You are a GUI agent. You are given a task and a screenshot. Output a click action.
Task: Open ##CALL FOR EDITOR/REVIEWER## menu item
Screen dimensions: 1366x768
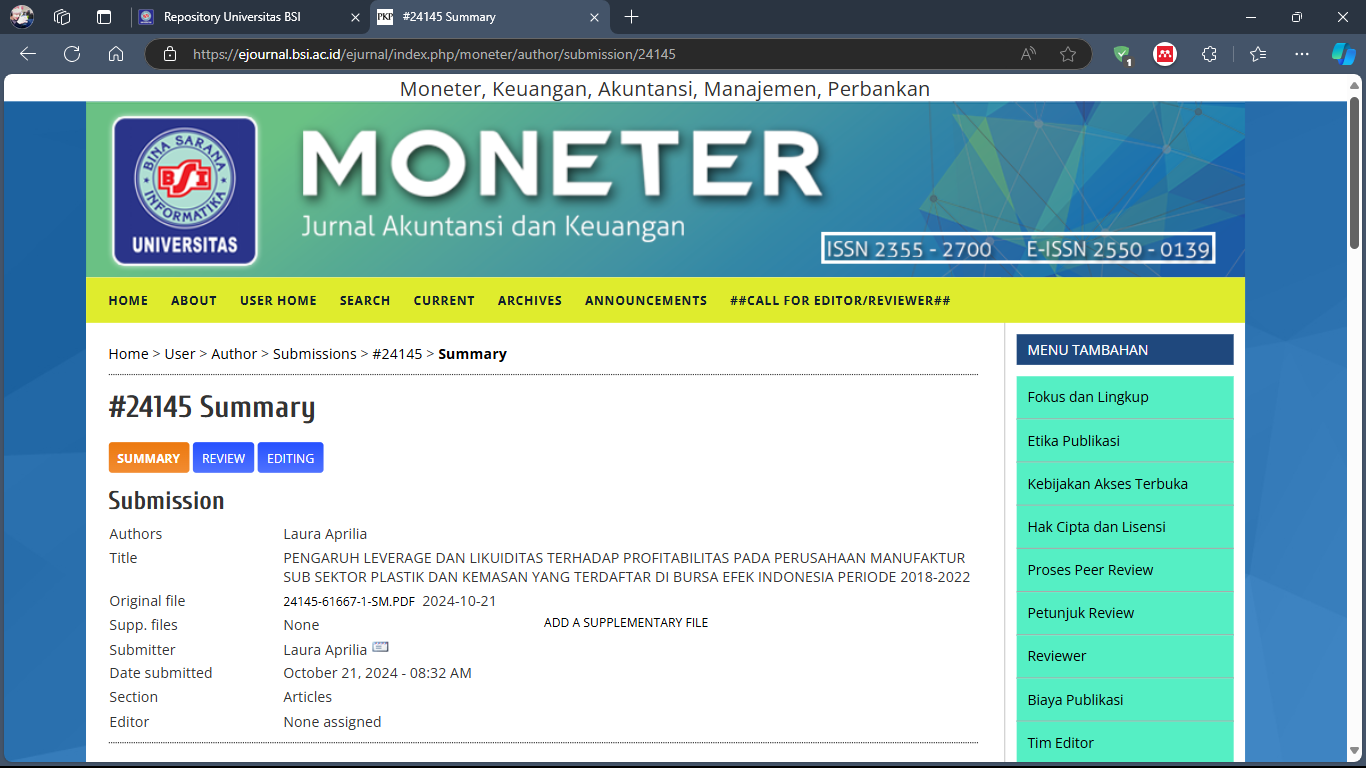840,300
